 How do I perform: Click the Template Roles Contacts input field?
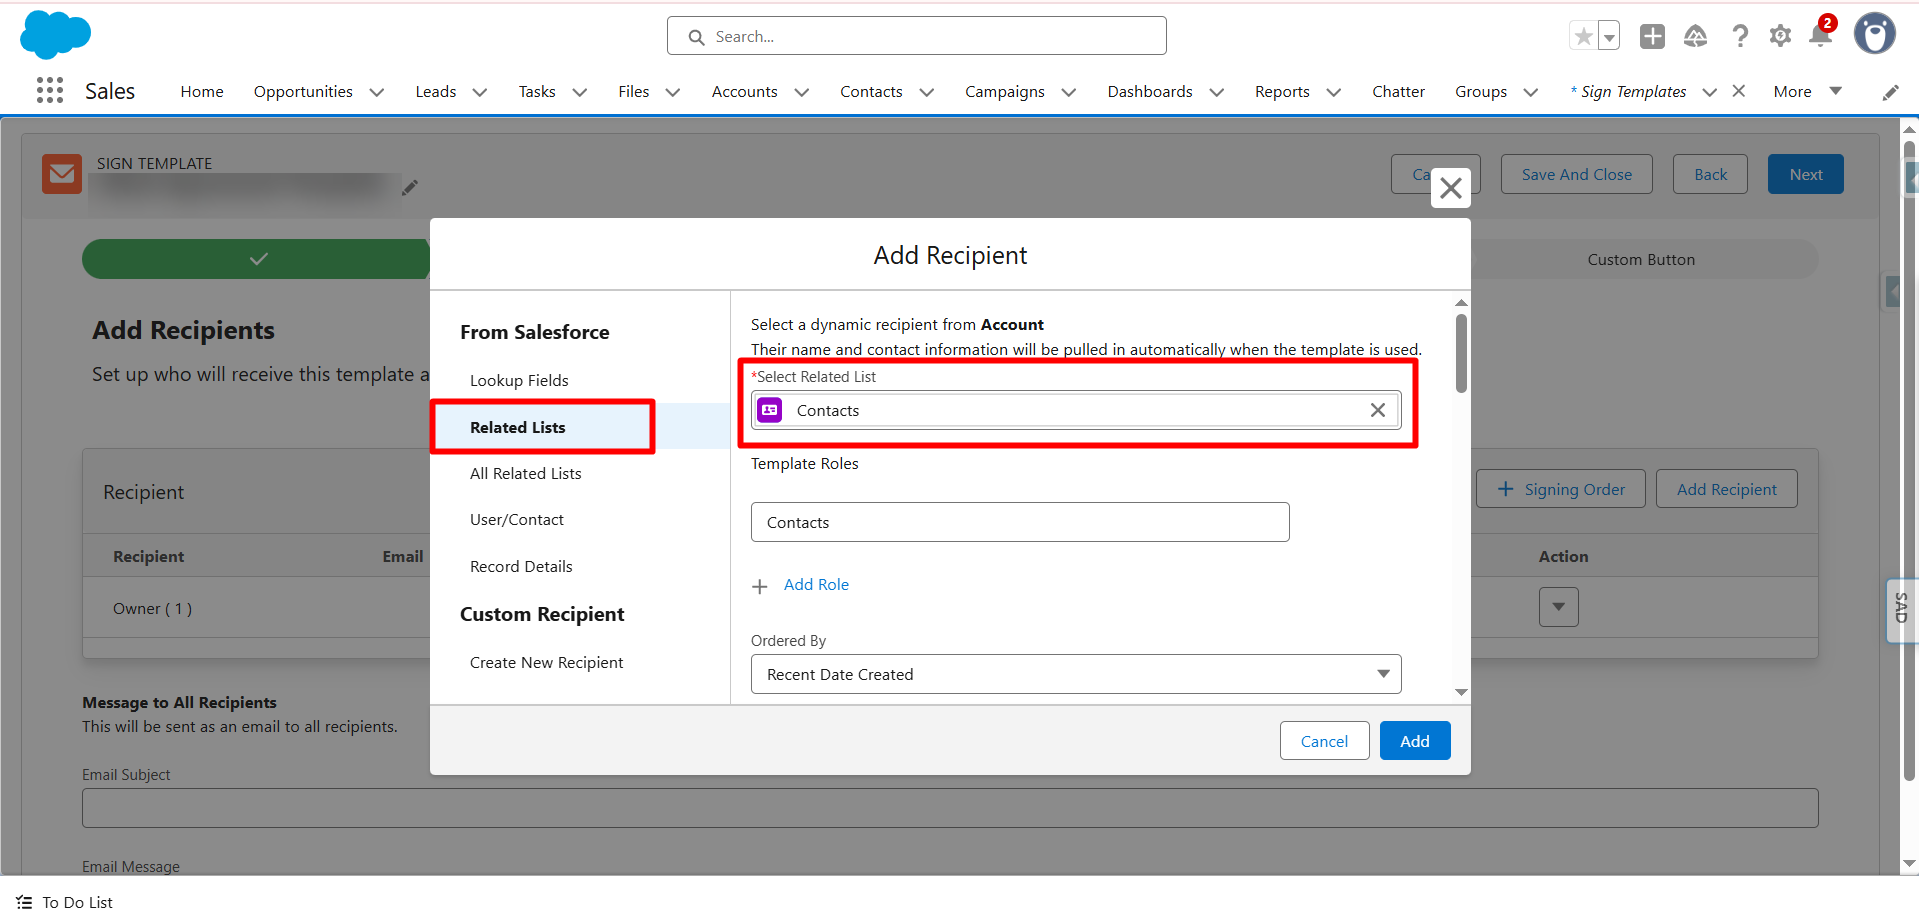(x=1019, y=522)
